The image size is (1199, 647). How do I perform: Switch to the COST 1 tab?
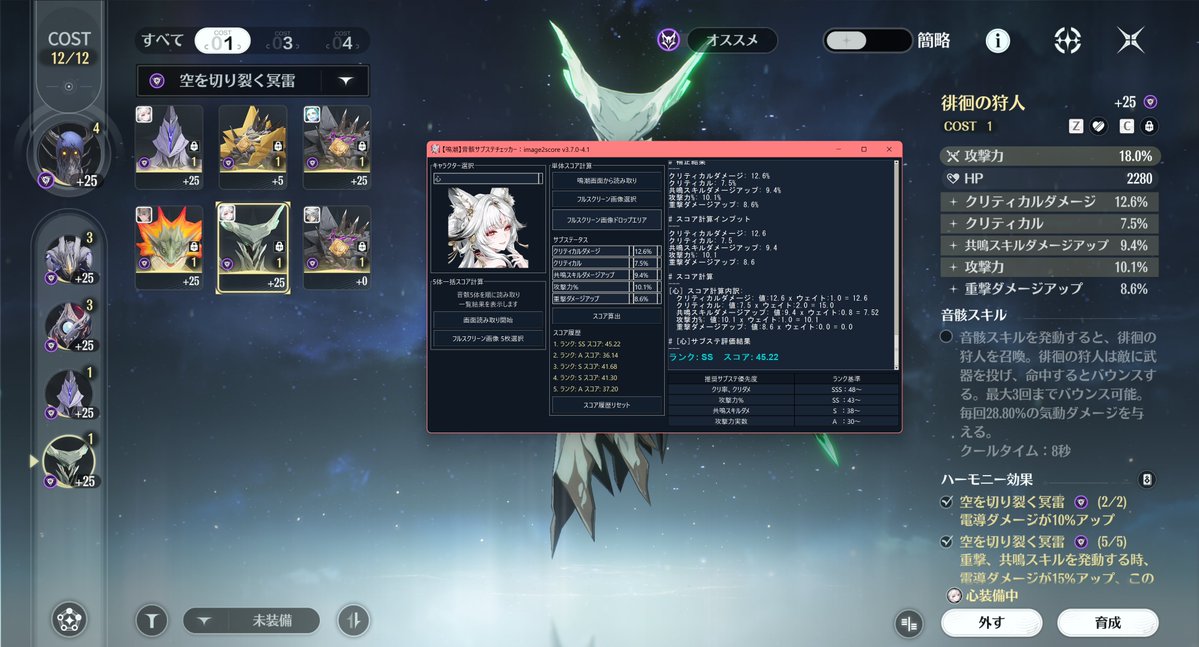223,41
